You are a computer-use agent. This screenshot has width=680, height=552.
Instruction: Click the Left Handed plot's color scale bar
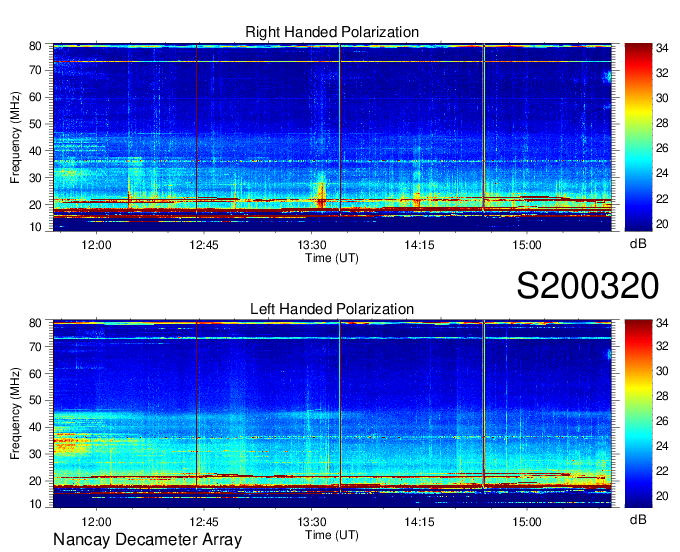pyautogui.click(x=638, y=414)
